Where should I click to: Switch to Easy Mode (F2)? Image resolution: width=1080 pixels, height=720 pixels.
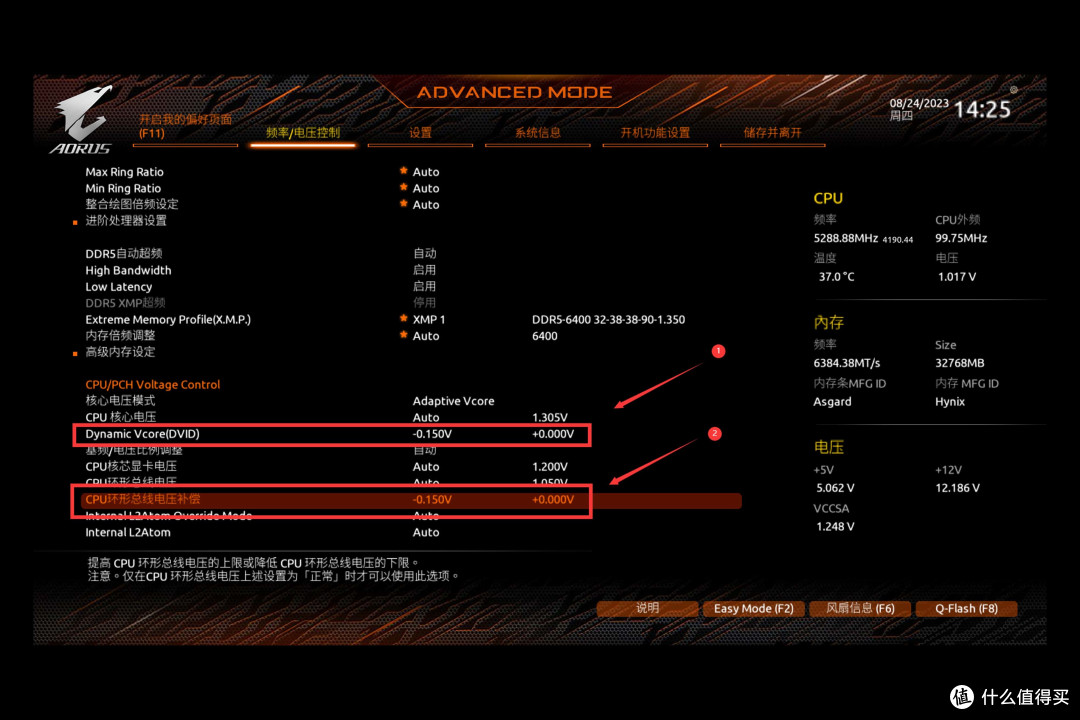coord(754,608)
